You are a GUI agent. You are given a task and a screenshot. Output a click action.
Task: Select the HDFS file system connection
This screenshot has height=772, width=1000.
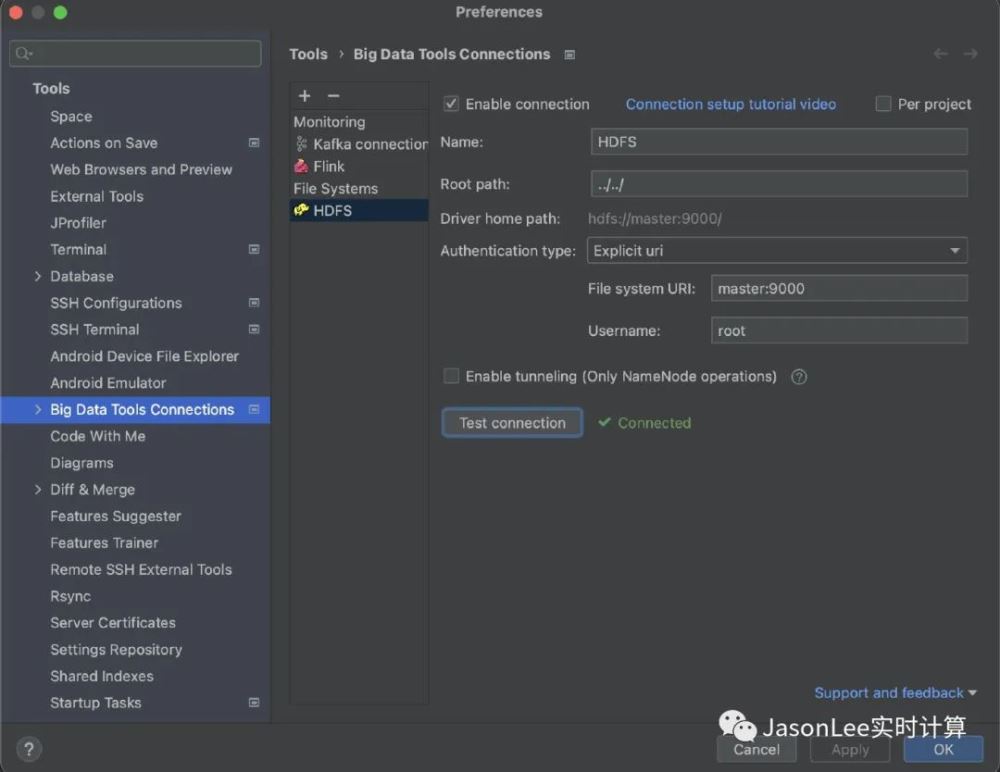pyautogui.click(x=331, y=211)
